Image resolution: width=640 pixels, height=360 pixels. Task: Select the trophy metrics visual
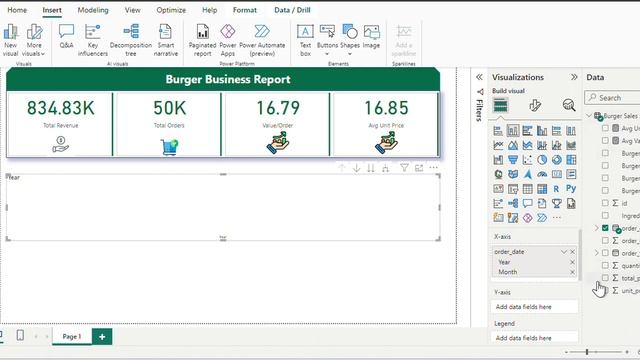(557, 203)
